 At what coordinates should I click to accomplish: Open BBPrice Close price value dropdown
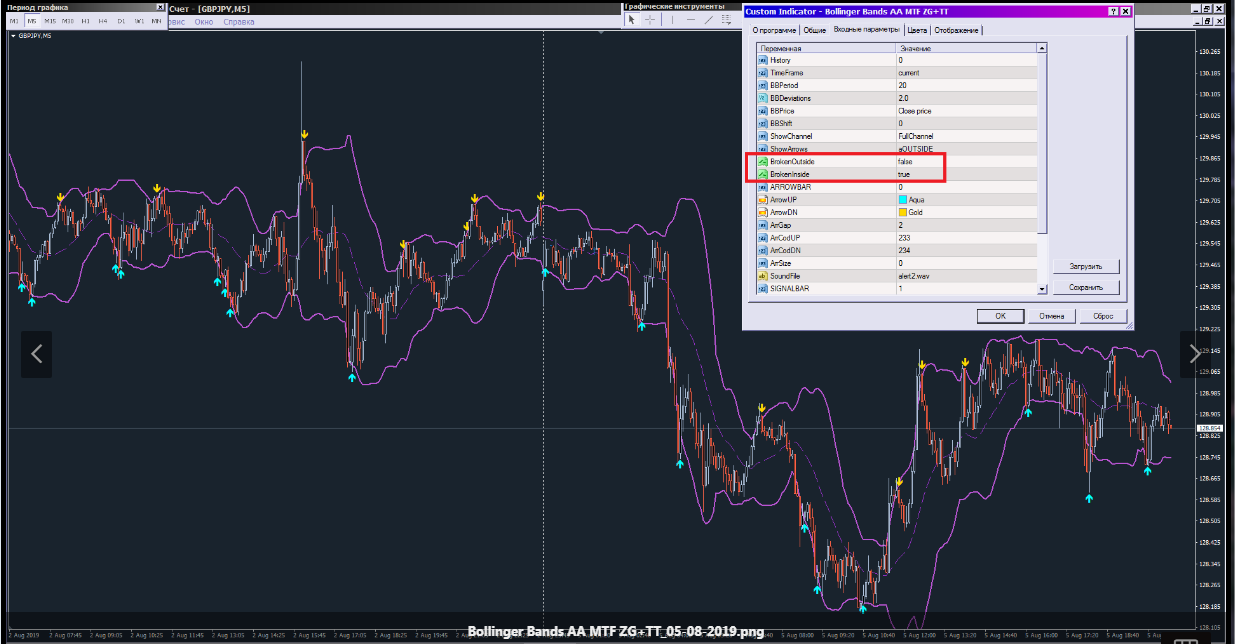[x=965, y=111]
